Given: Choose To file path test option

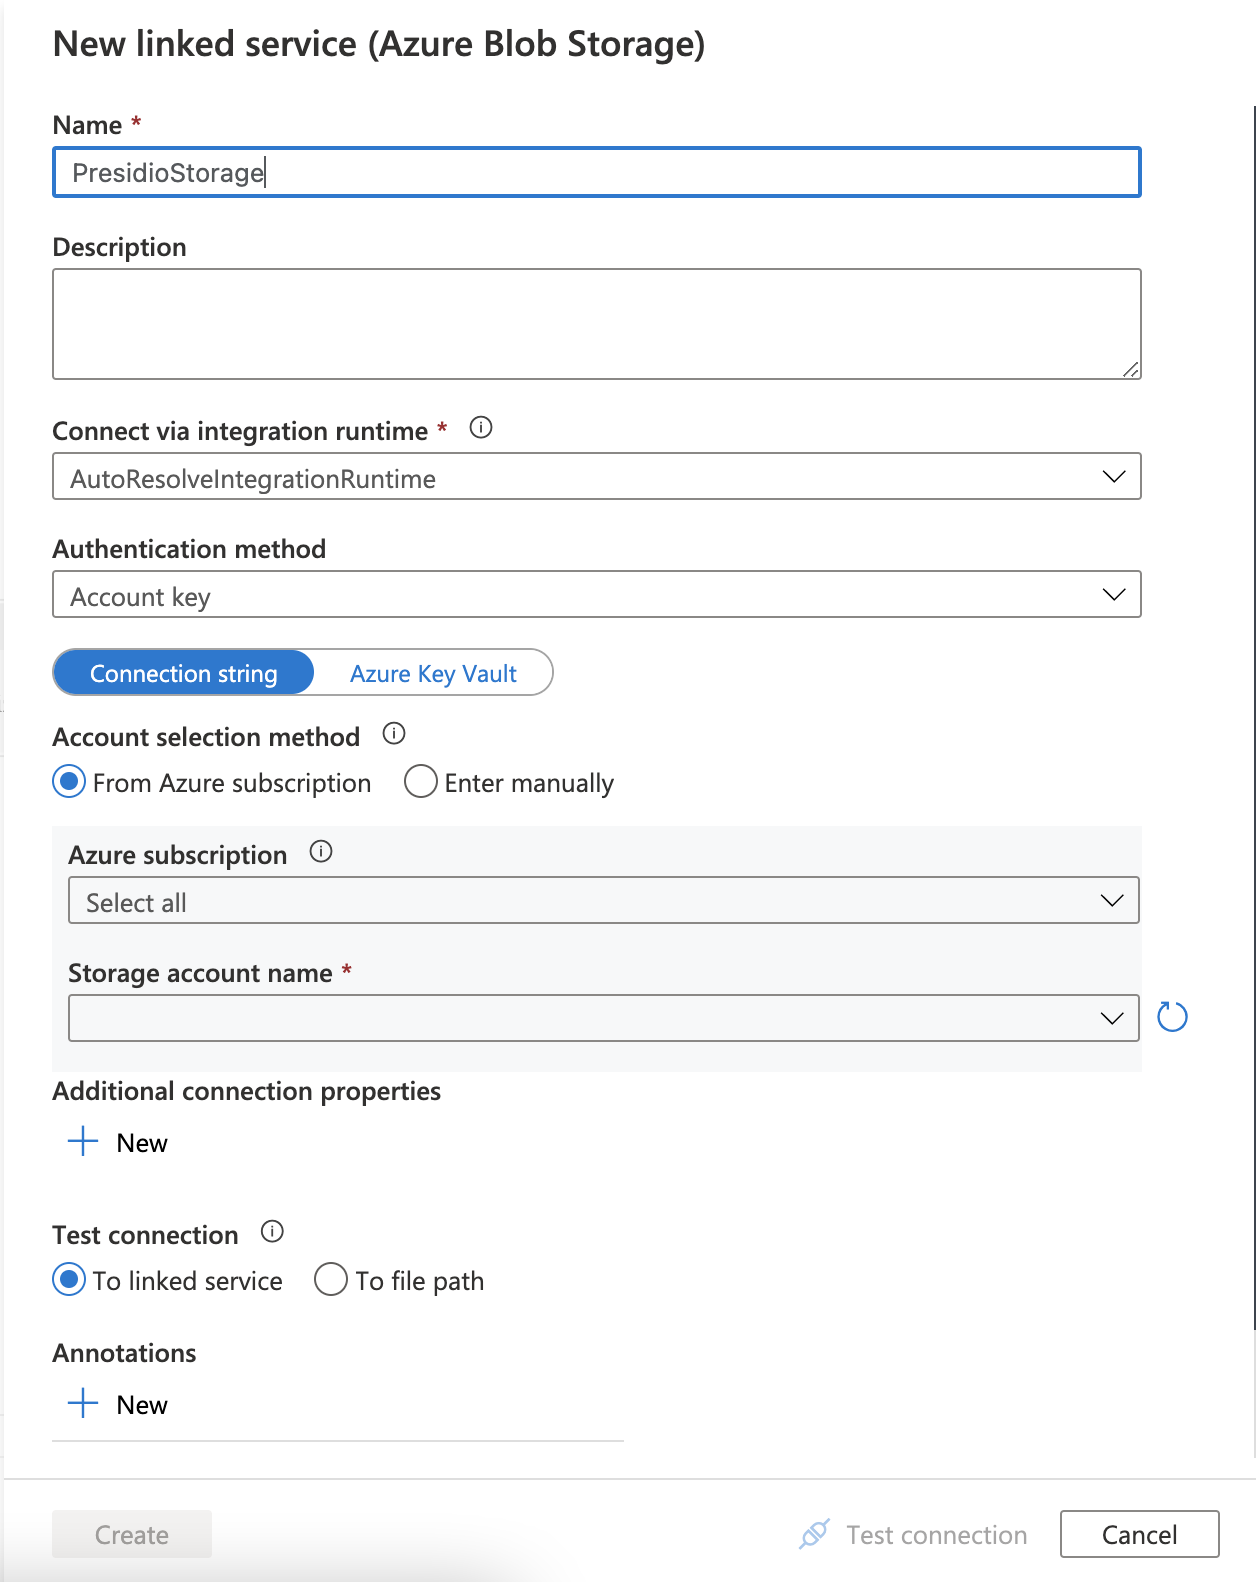Looking at the screenshot, I should (331, 1280).
